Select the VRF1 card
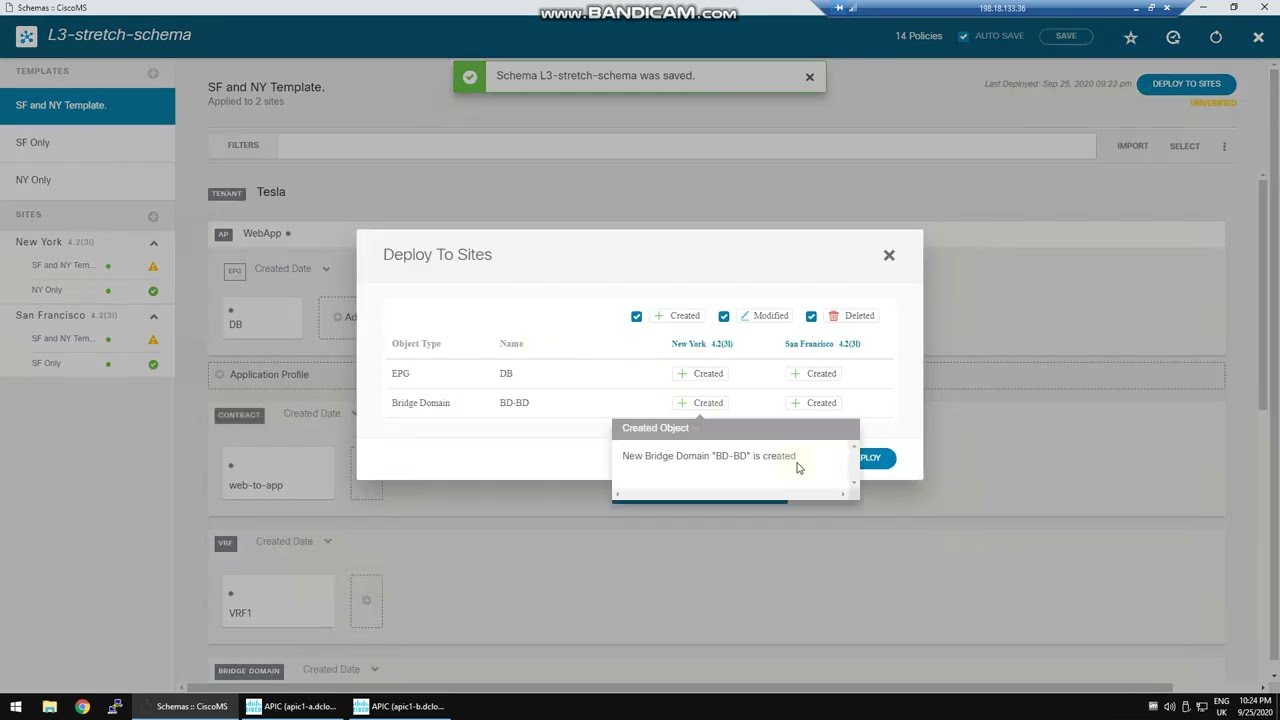The height and width of the screenshot is (720, 1280). [278, 600]
